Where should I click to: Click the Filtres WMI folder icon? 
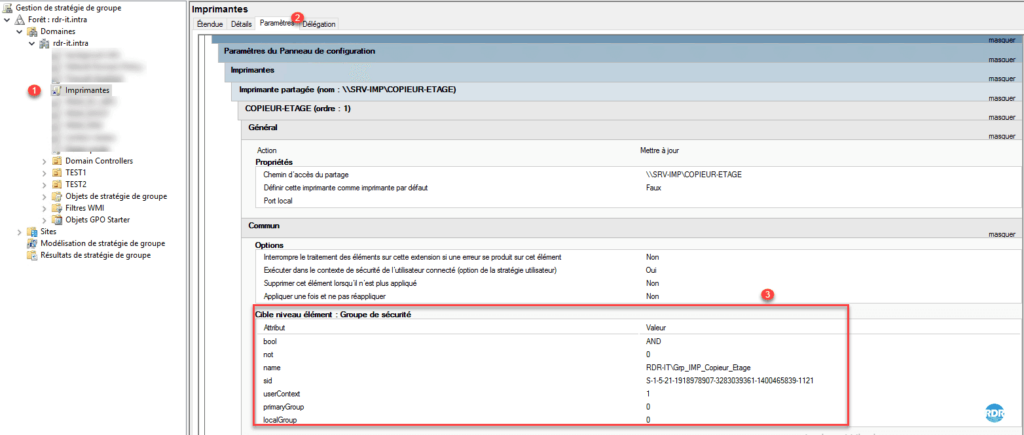point(57,208)
